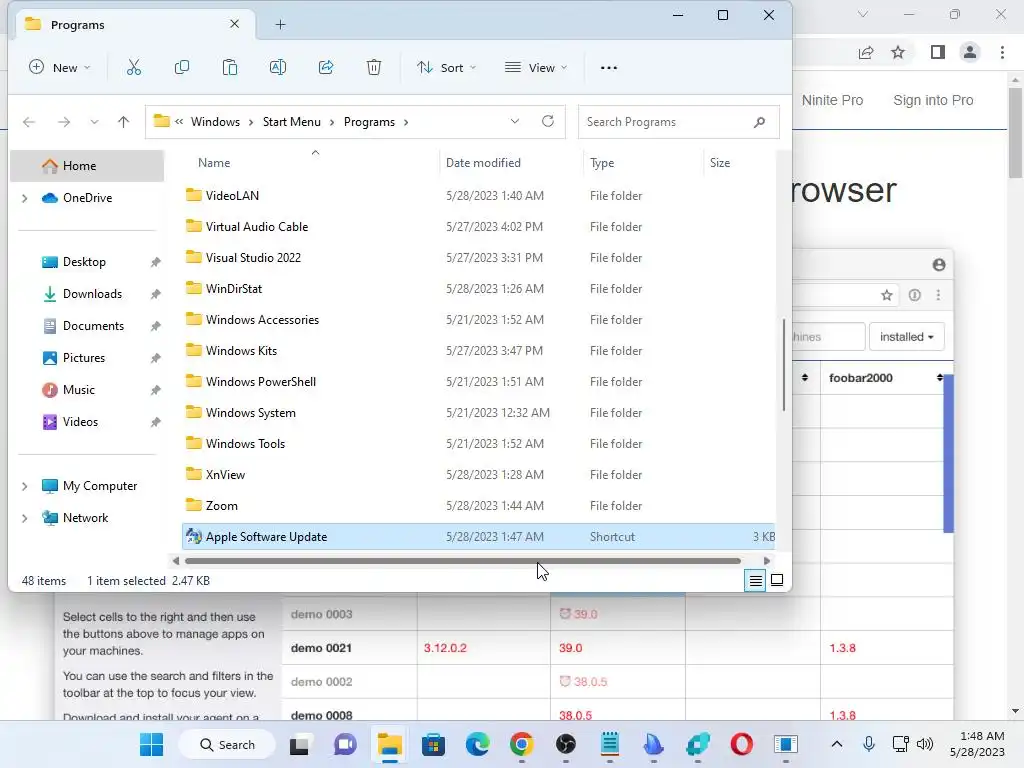Open Windows Start button

tap(152, 744)
